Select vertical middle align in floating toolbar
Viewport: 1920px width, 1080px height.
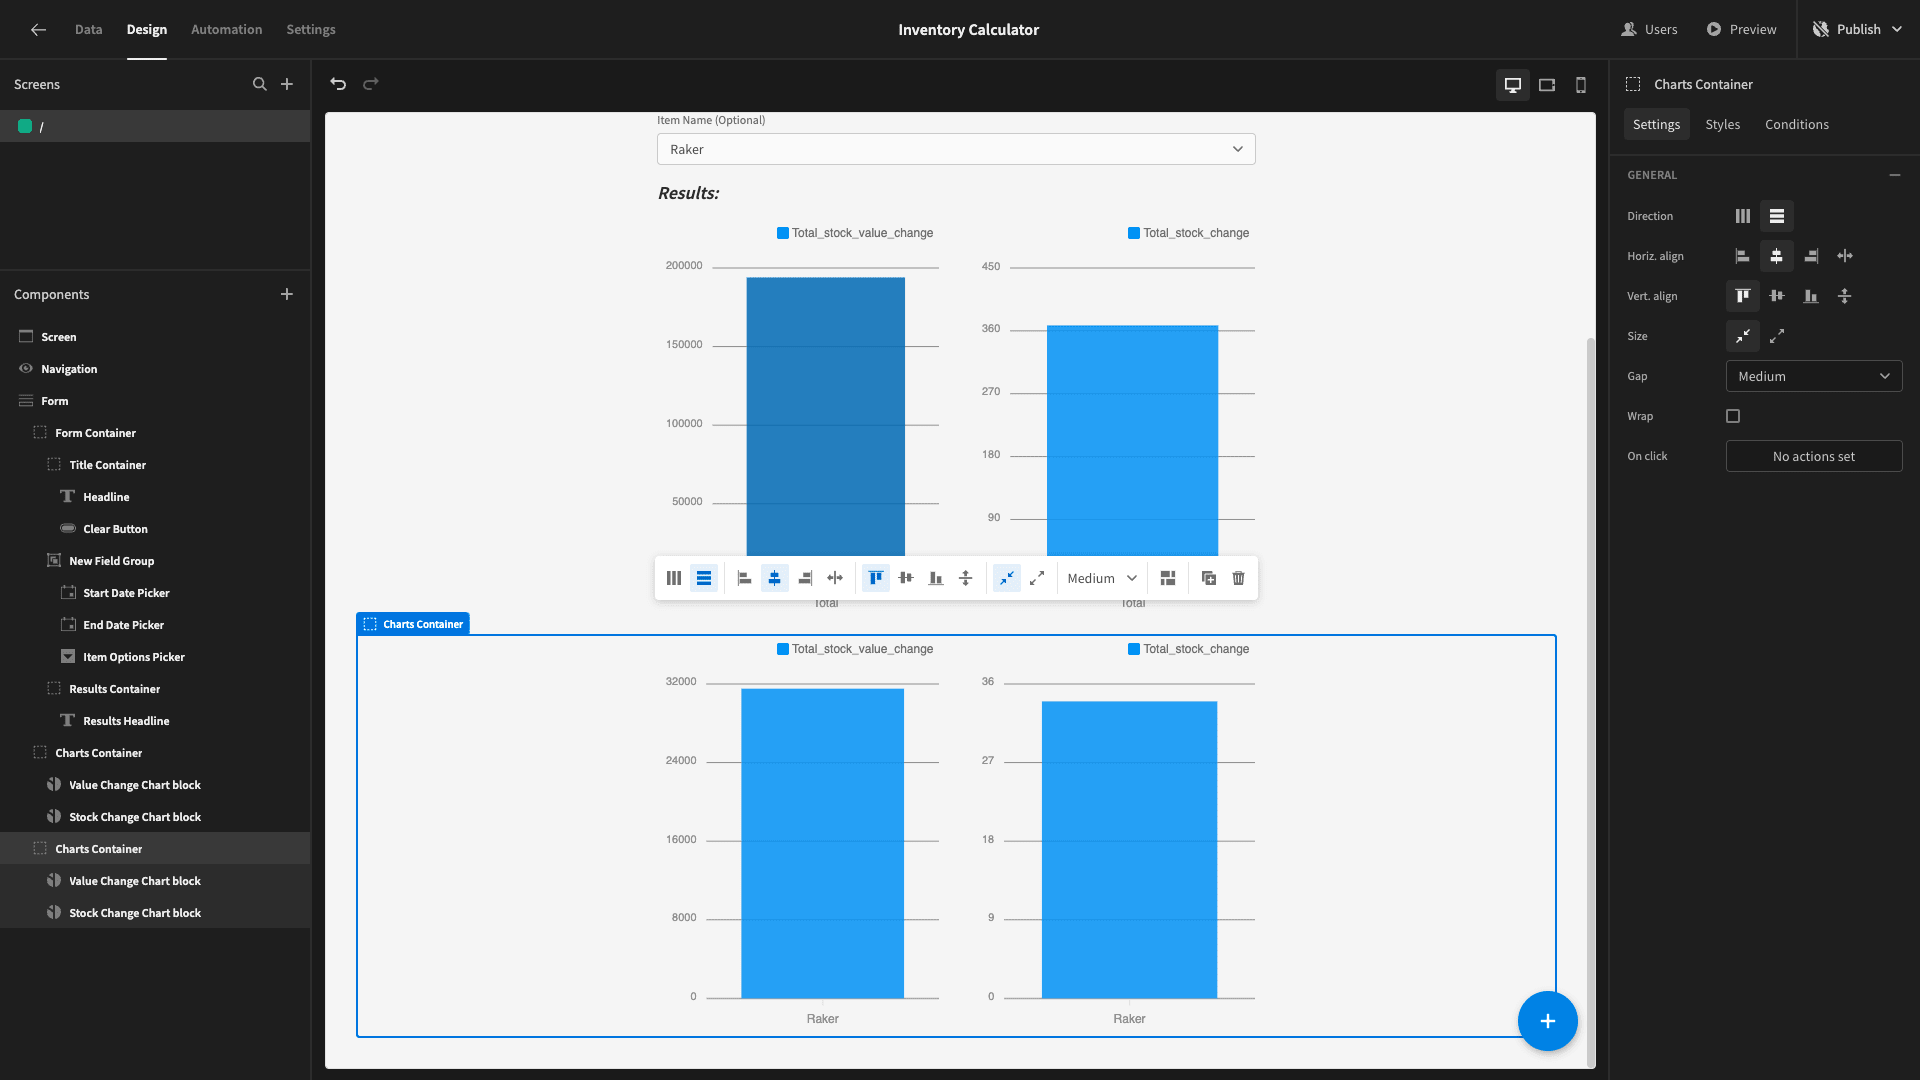[x=906, y=578]
